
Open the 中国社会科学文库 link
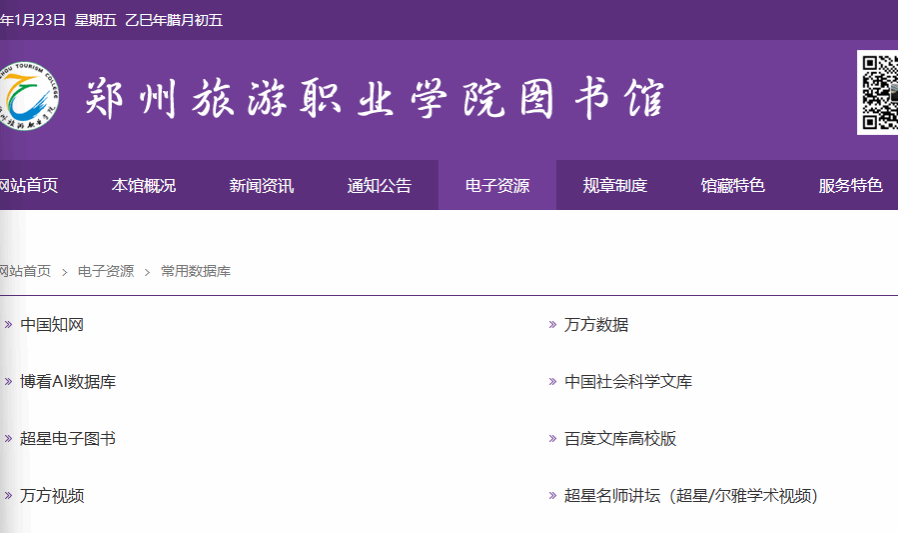tap(628, 382)
